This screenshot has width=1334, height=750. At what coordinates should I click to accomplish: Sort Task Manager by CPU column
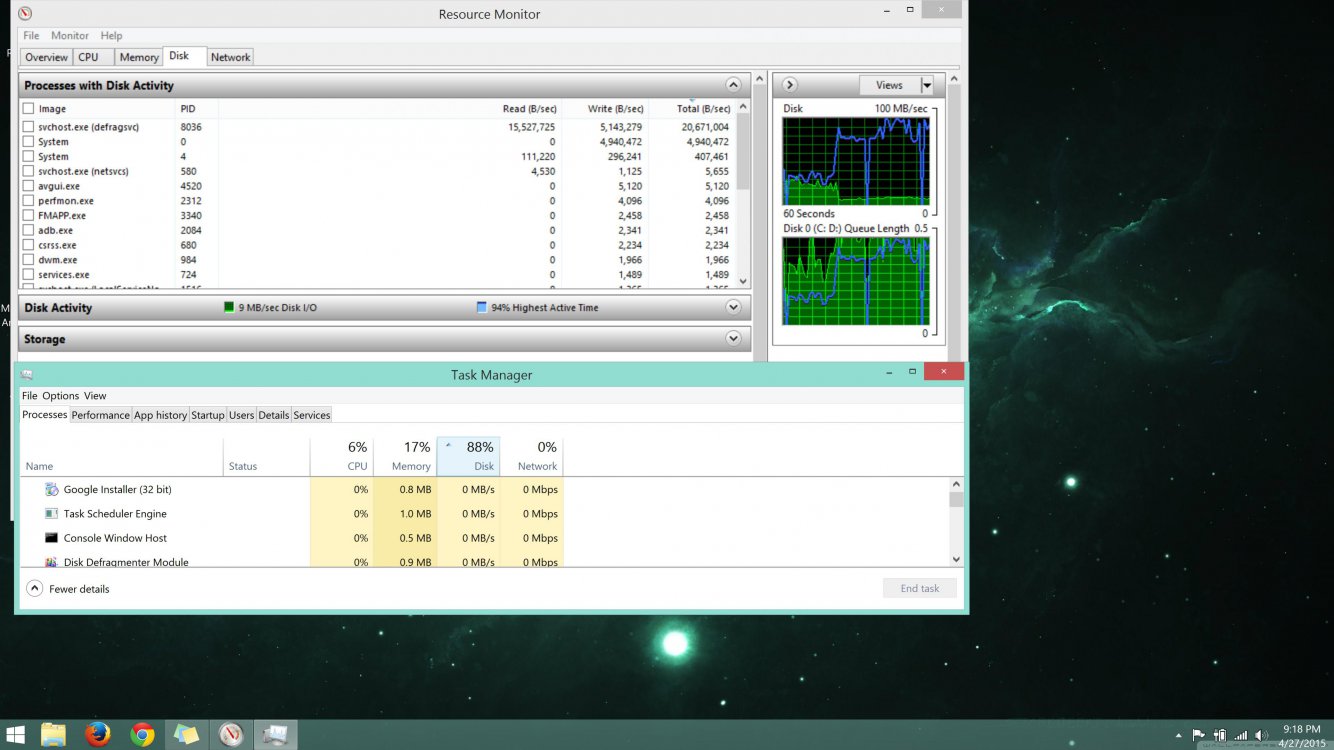point(341,456)
